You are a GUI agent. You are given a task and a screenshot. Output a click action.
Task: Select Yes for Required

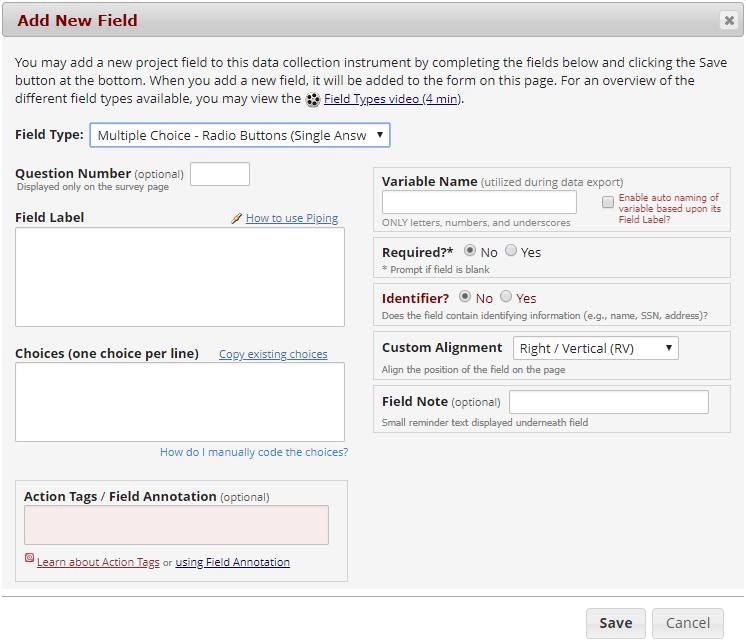click(510, 250)
